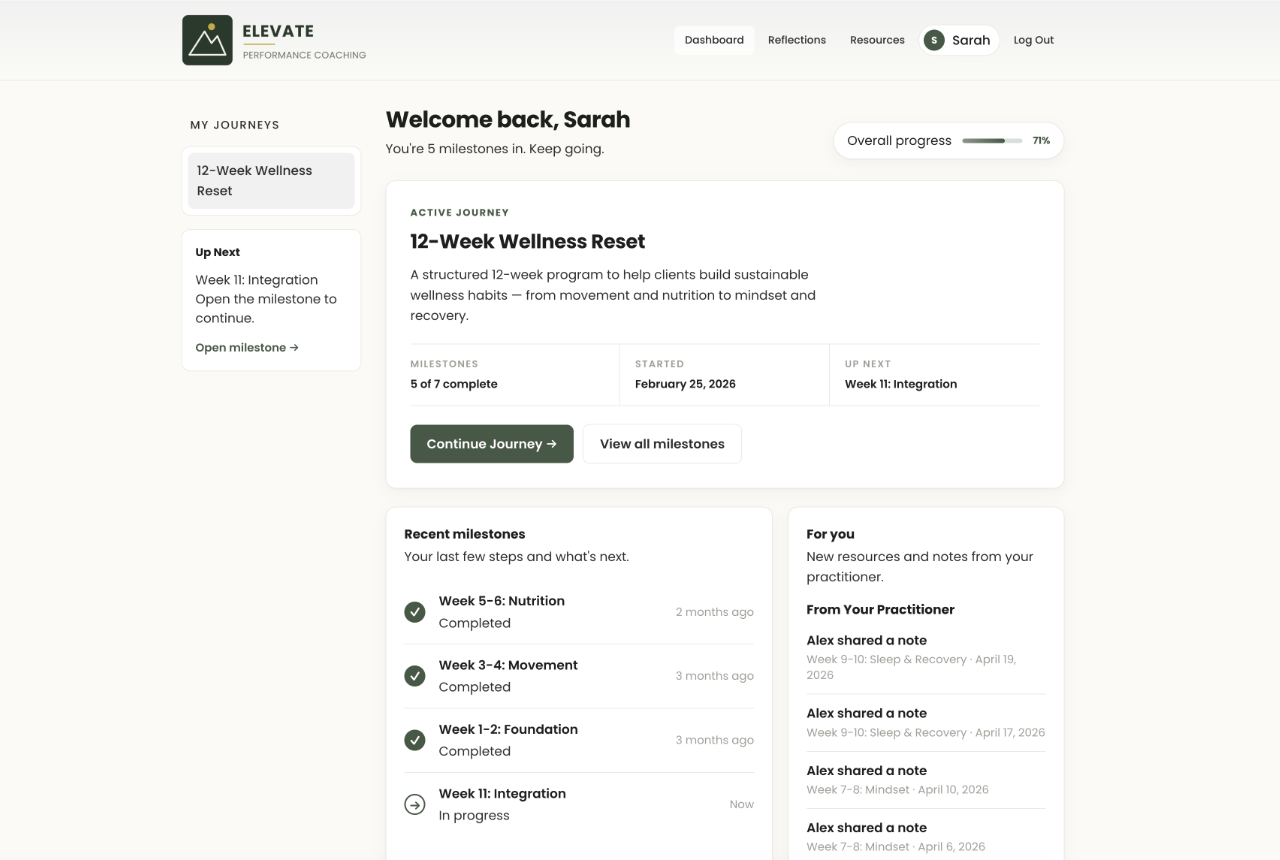This screenshot has width=1280, height=860.
Task: Open Alex's note dated April 19, 2026
Action: tap(926, 659)
